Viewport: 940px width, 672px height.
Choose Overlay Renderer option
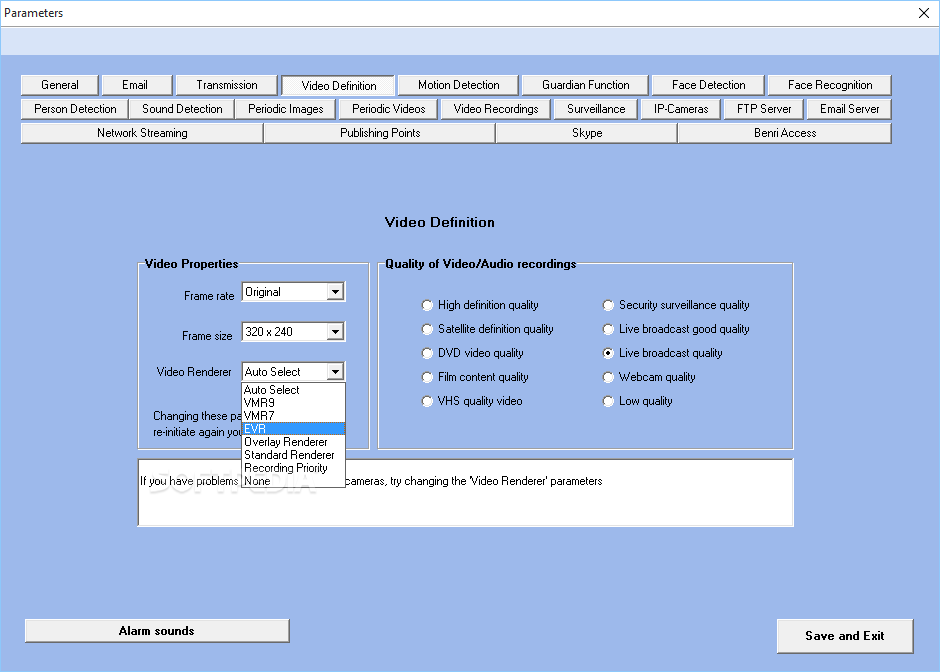293,442
